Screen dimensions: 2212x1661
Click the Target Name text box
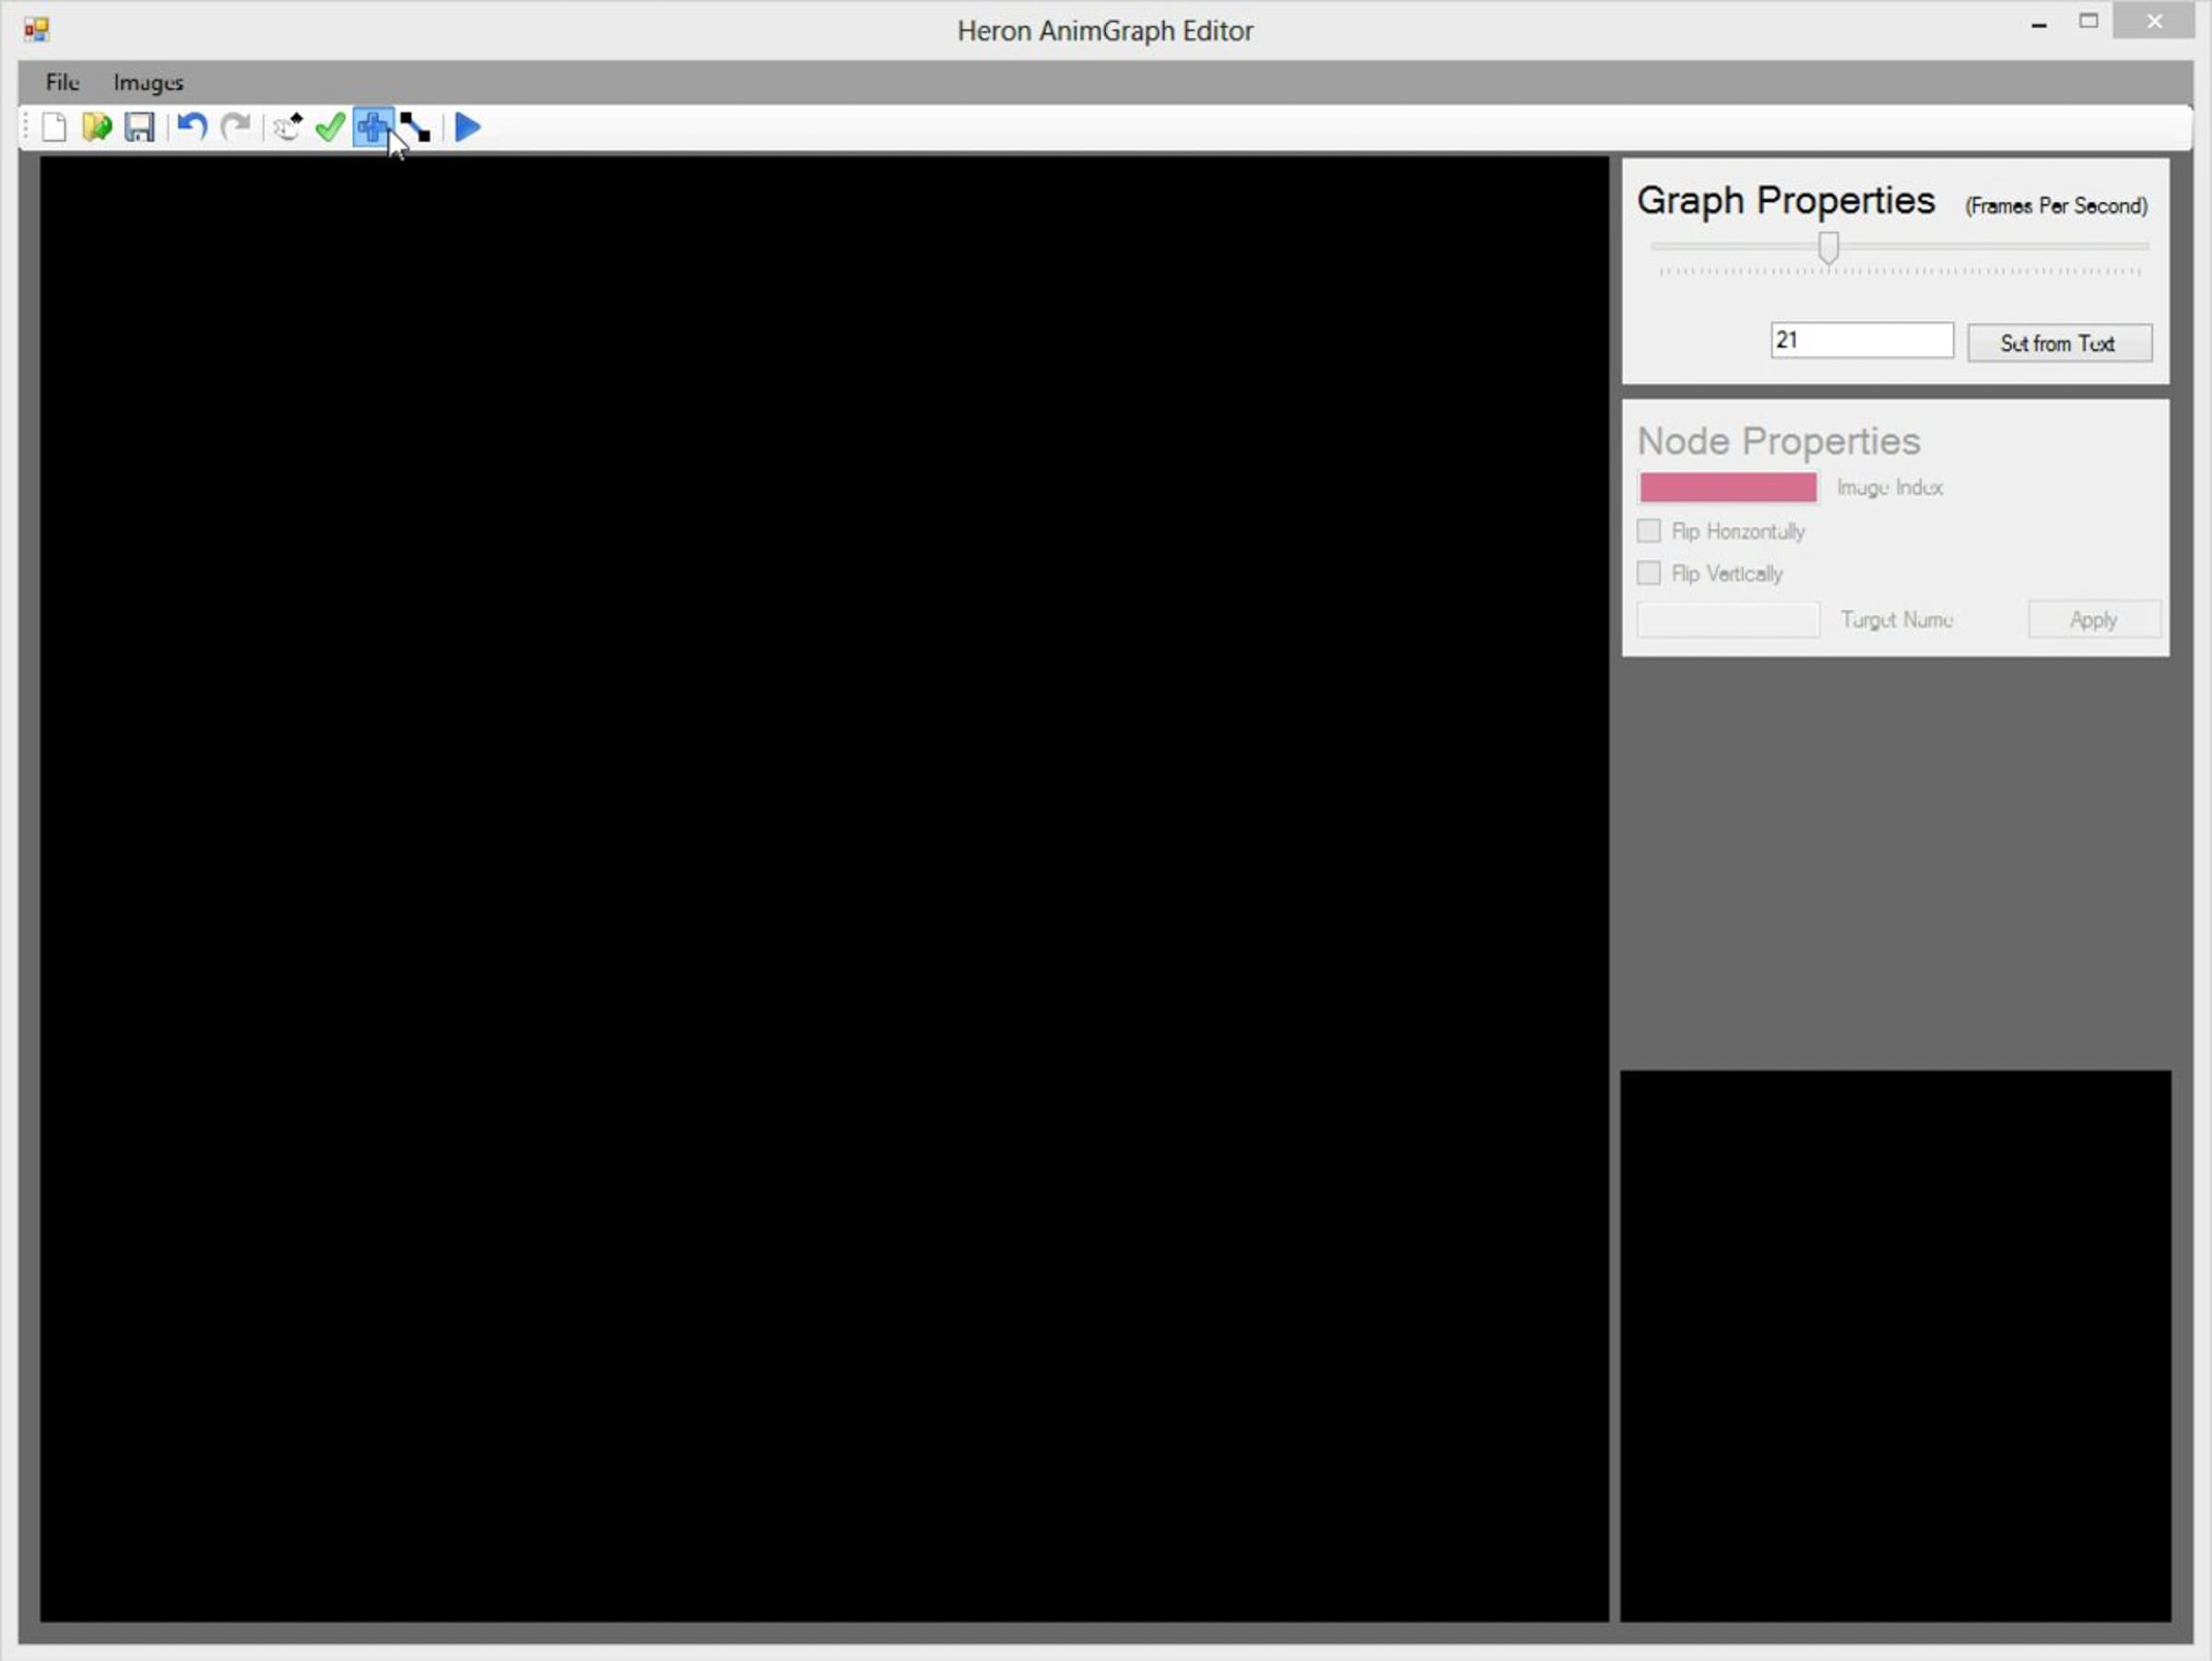(x=1727, y=620)
